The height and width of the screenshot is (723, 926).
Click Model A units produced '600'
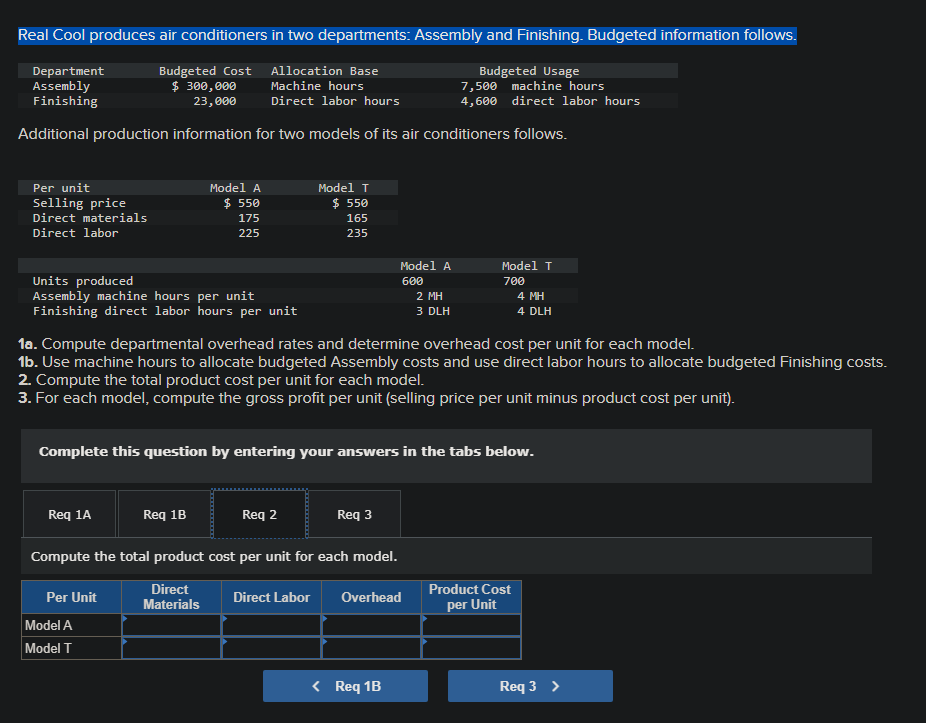click(x=412, y=281)
